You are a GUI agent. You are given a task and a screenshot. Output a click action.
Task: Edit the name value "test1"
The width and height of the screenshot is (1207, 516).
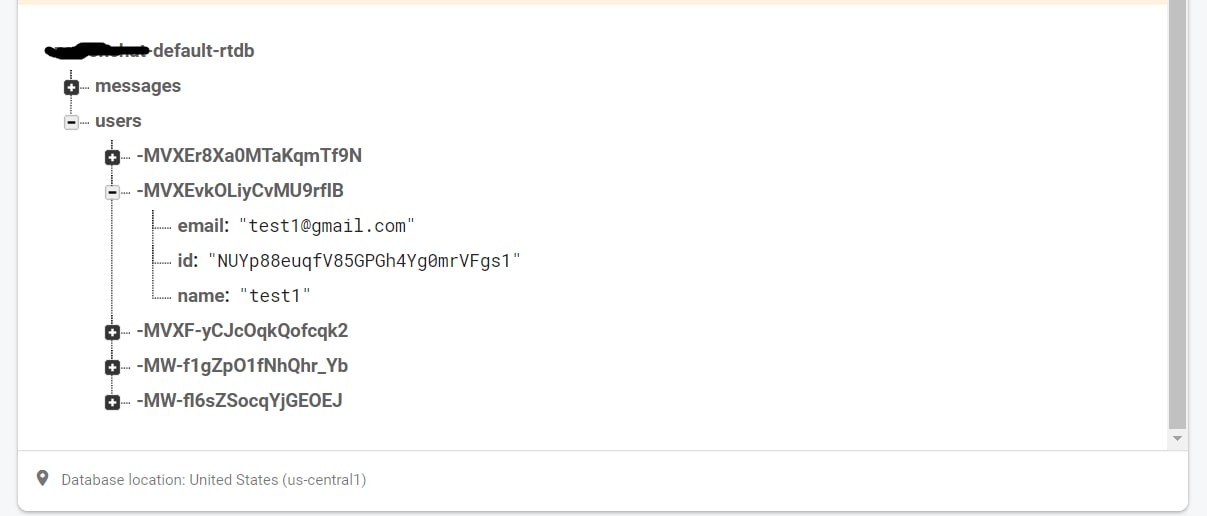click(x=275, y=296)
